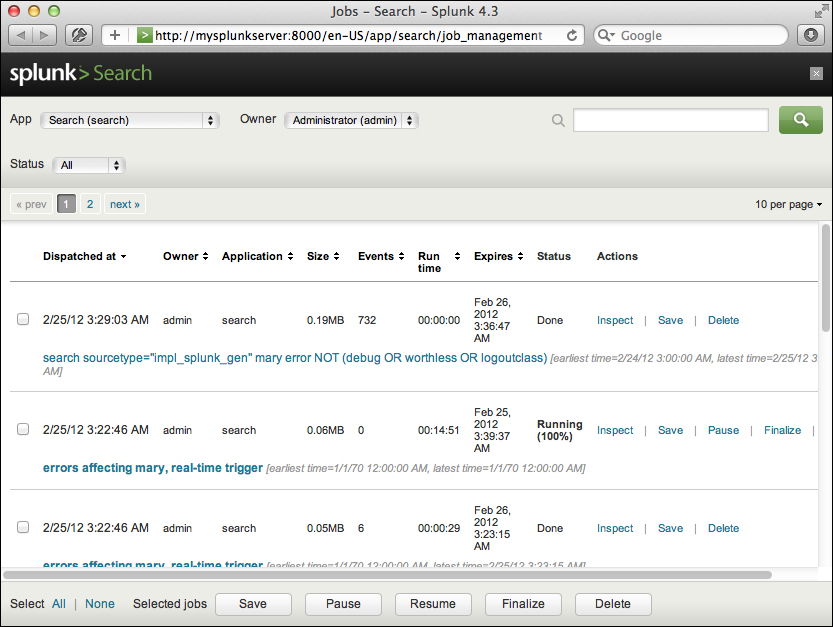This screenshot has width=833, height=627.
Task: Click the next » pagination link
Action: (x=125, y=204)
